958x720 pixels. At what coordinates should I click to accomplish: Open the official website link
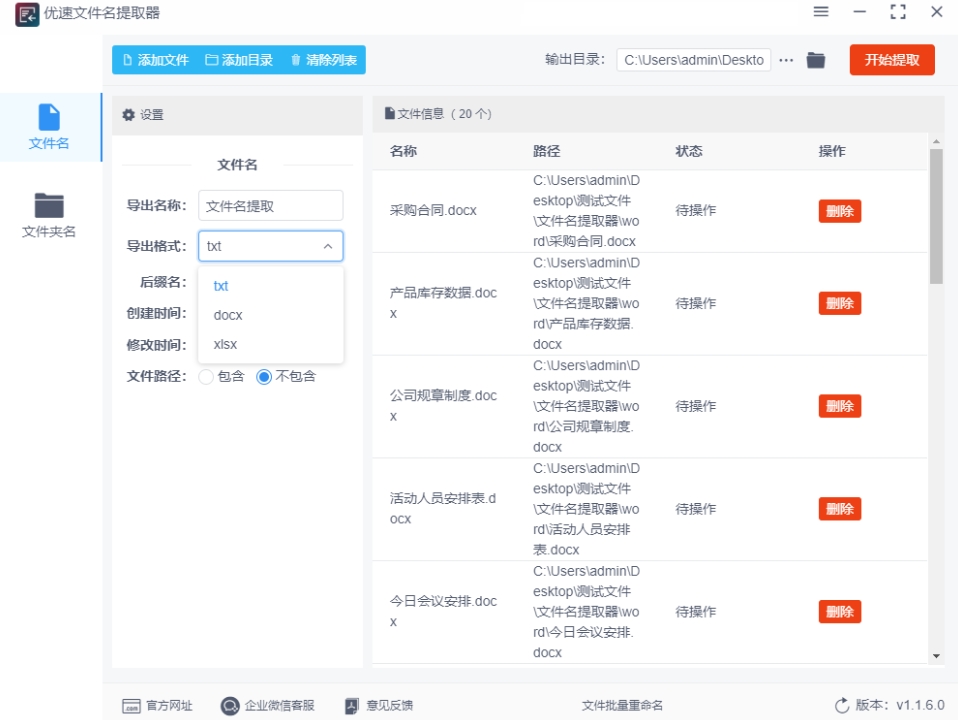click(157, 706)
